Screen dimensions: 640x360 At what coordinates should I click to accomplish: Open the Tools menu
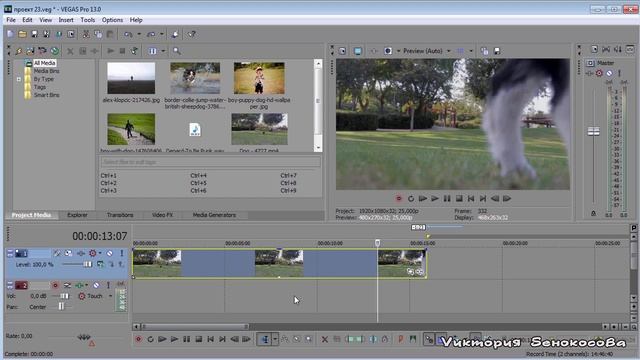tap(87, 20)
